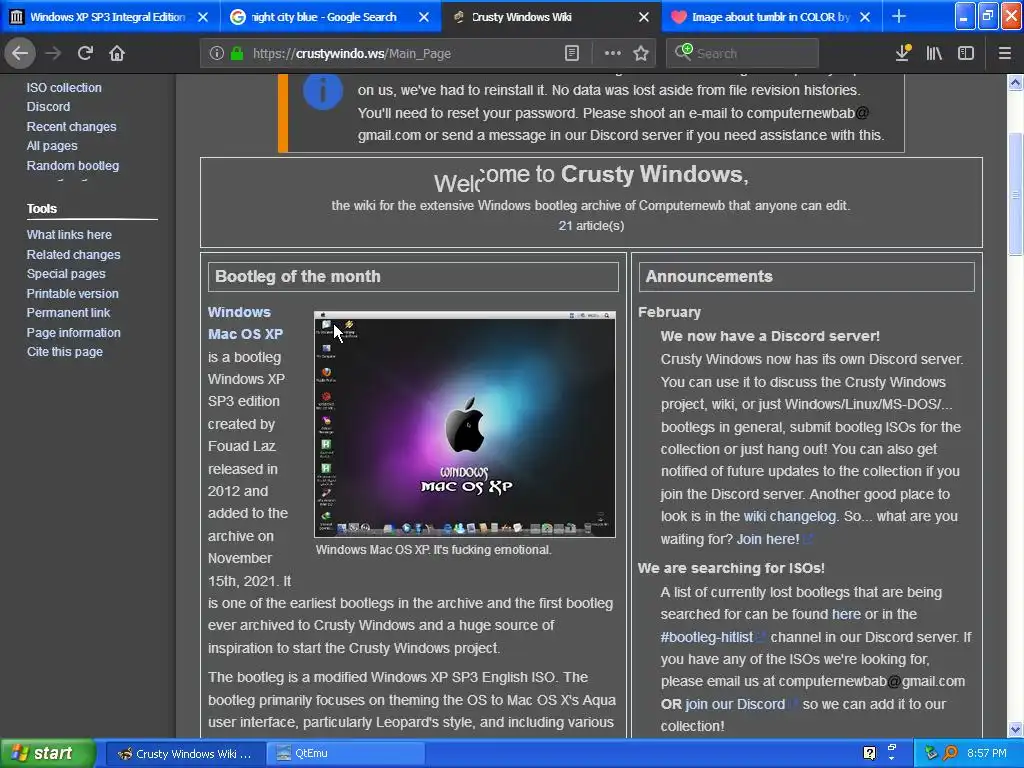Click the forward navigation arrow
This screenshot has height=768, width=1024.
pyautogui.click(x=53, y=53)
